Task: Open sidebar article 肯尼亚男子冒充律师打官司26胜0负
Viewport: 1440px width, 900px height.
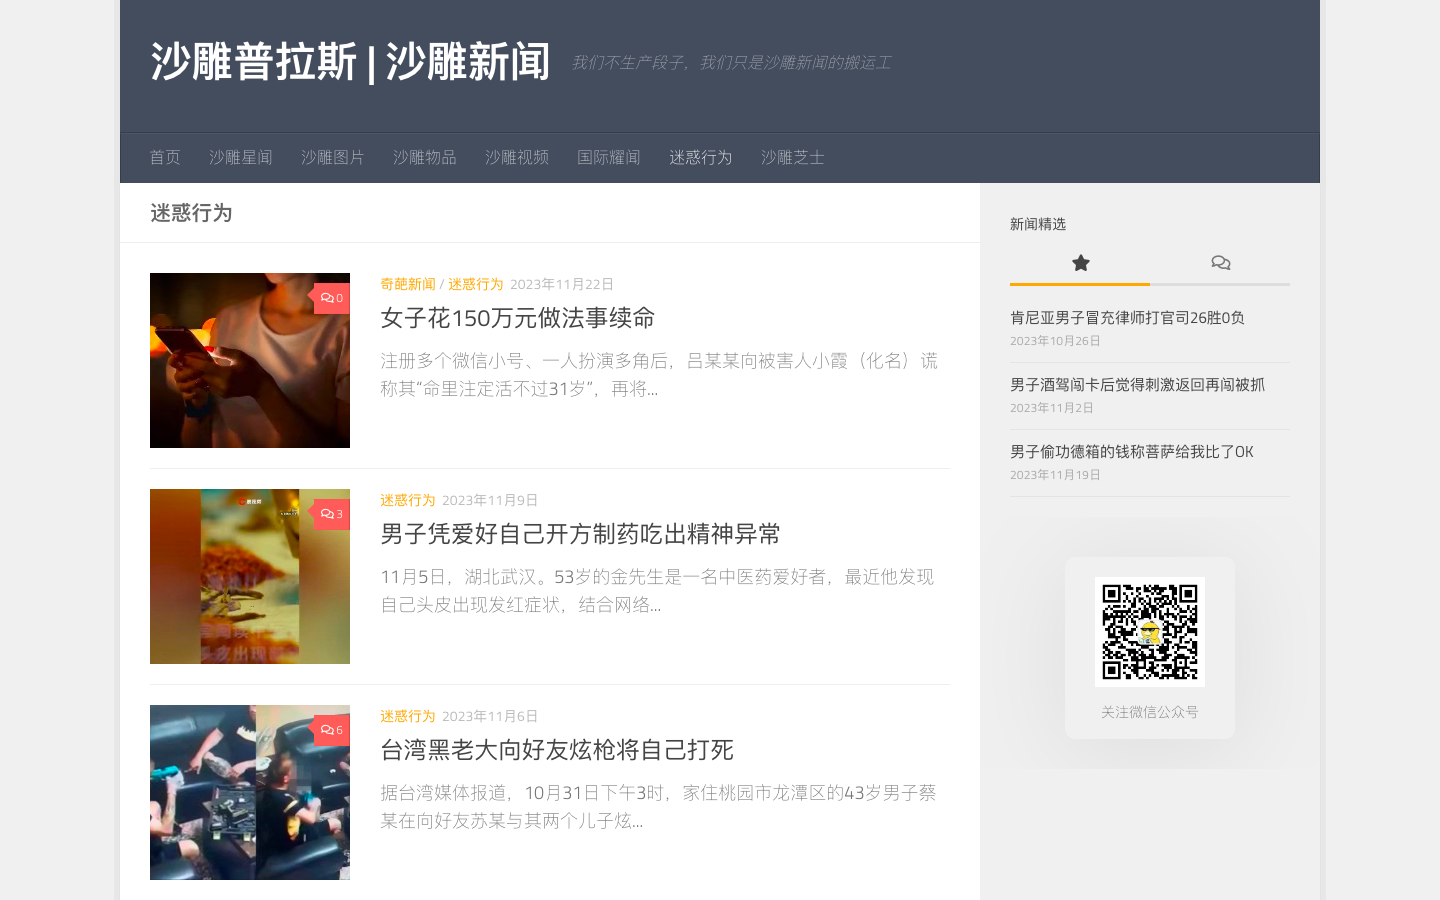Action: click(x=1127, y=318)
